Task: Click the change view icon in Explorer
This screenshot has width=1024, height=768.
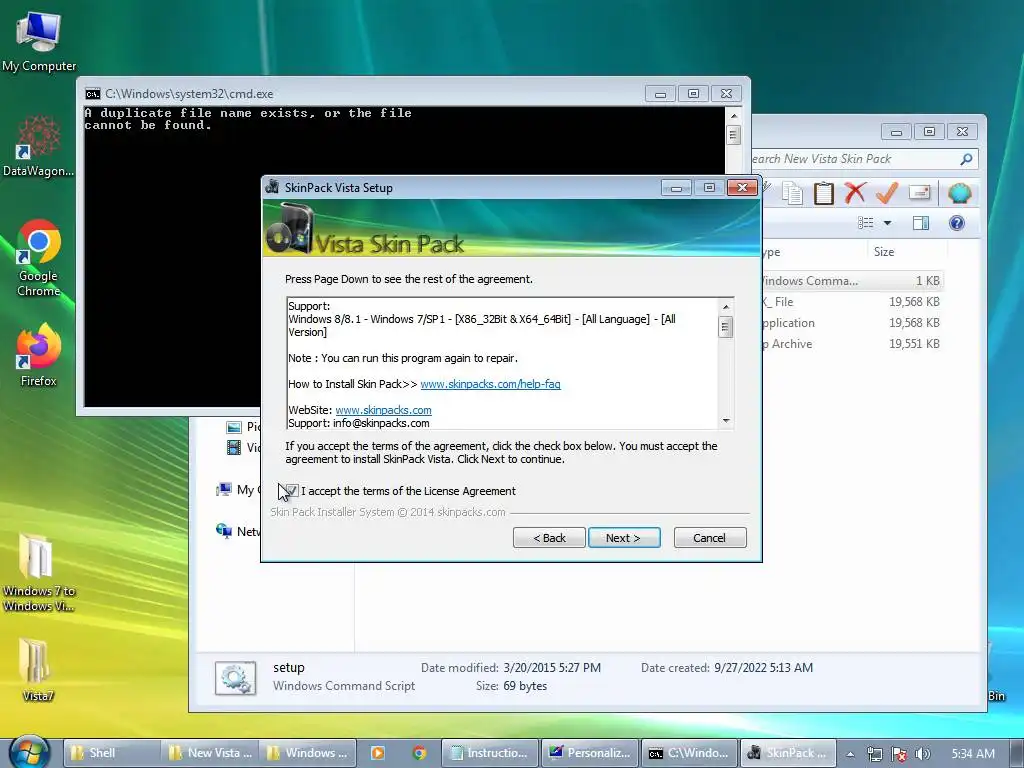Action: pyautogui.click(x=865, y=223)
